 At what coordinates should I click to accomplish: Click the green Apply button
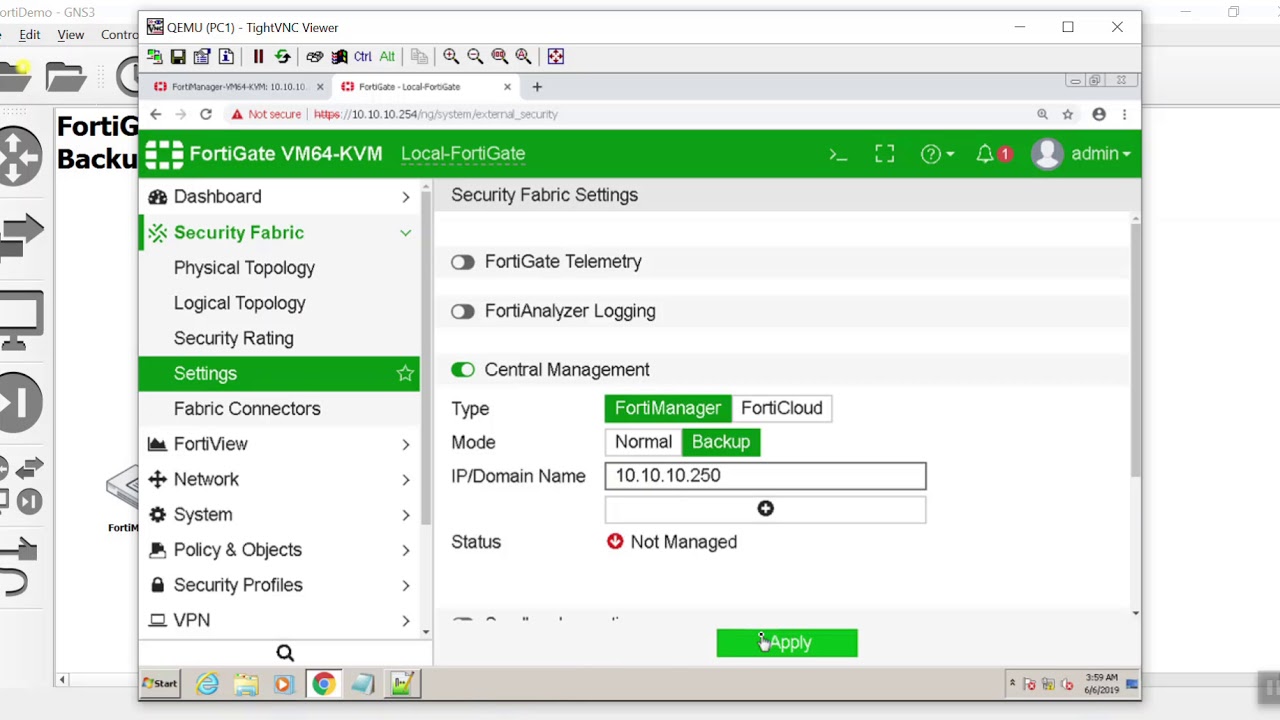(x=787, y=643)
